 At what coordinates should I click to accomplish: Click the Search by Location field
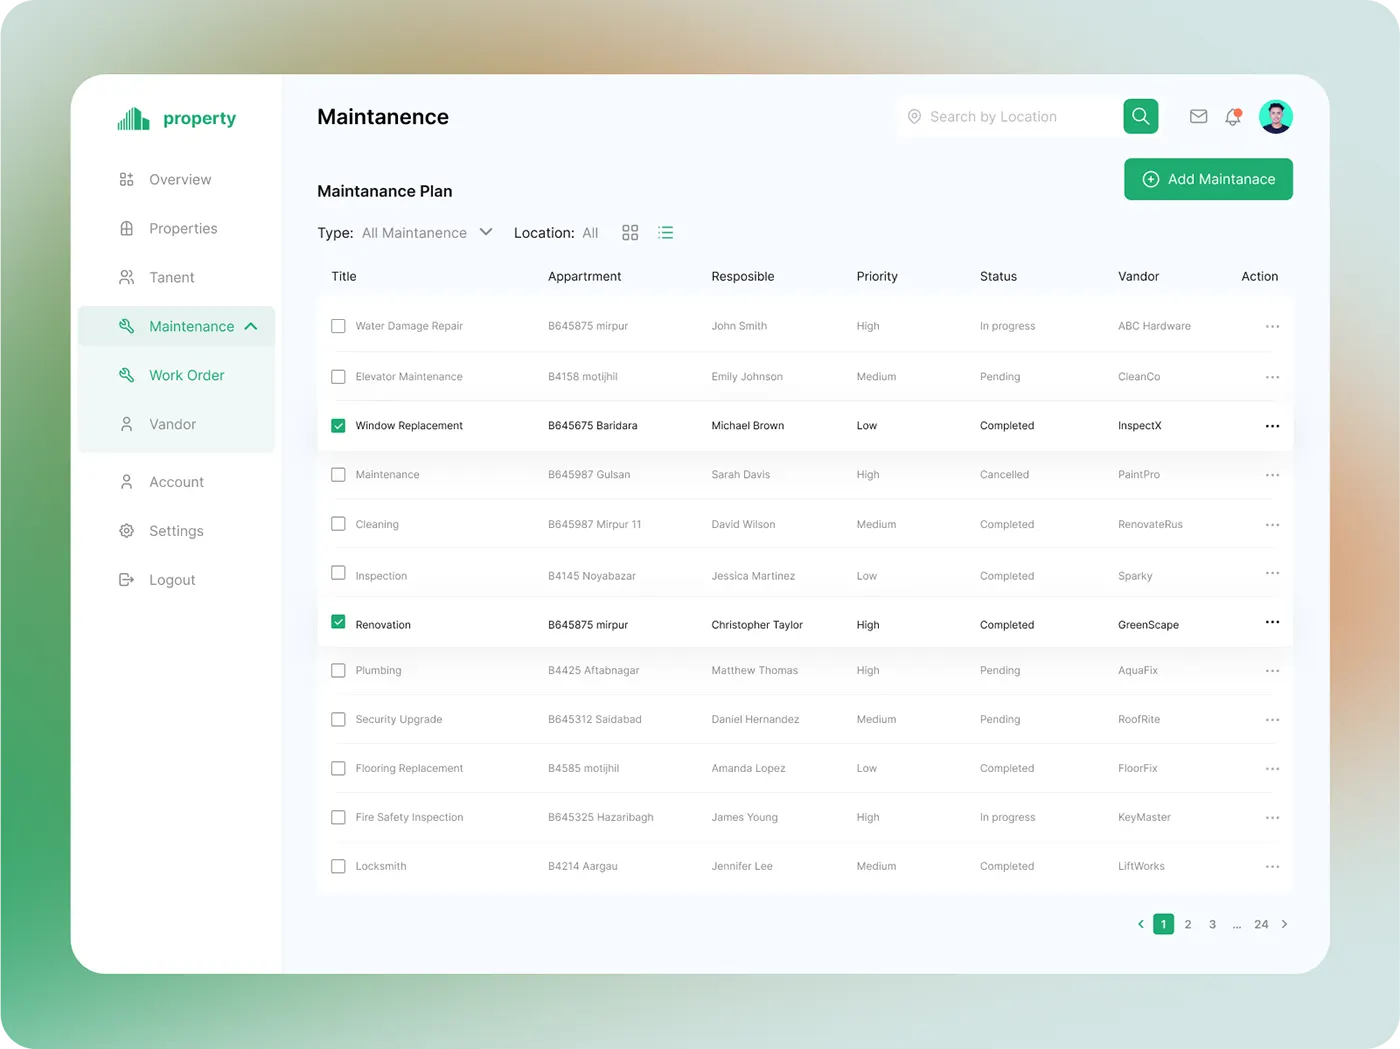tap(1010, 117)
